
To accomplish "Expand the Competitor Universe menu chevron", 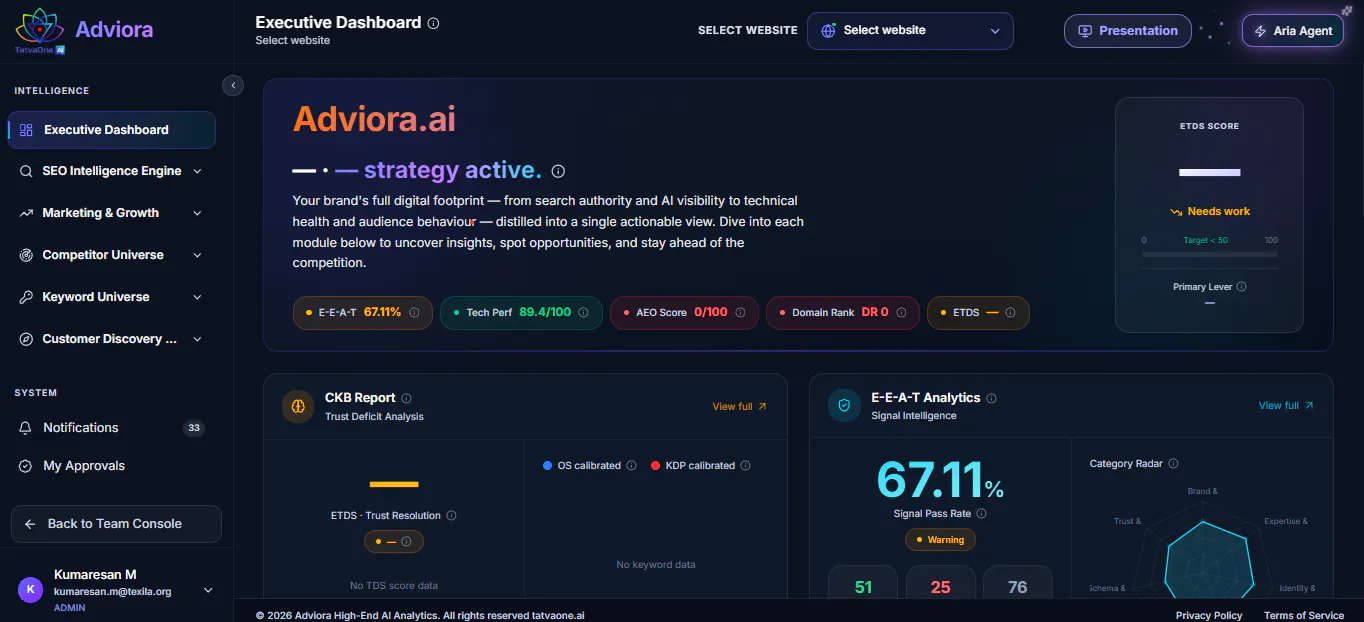I will click(197, 255).
